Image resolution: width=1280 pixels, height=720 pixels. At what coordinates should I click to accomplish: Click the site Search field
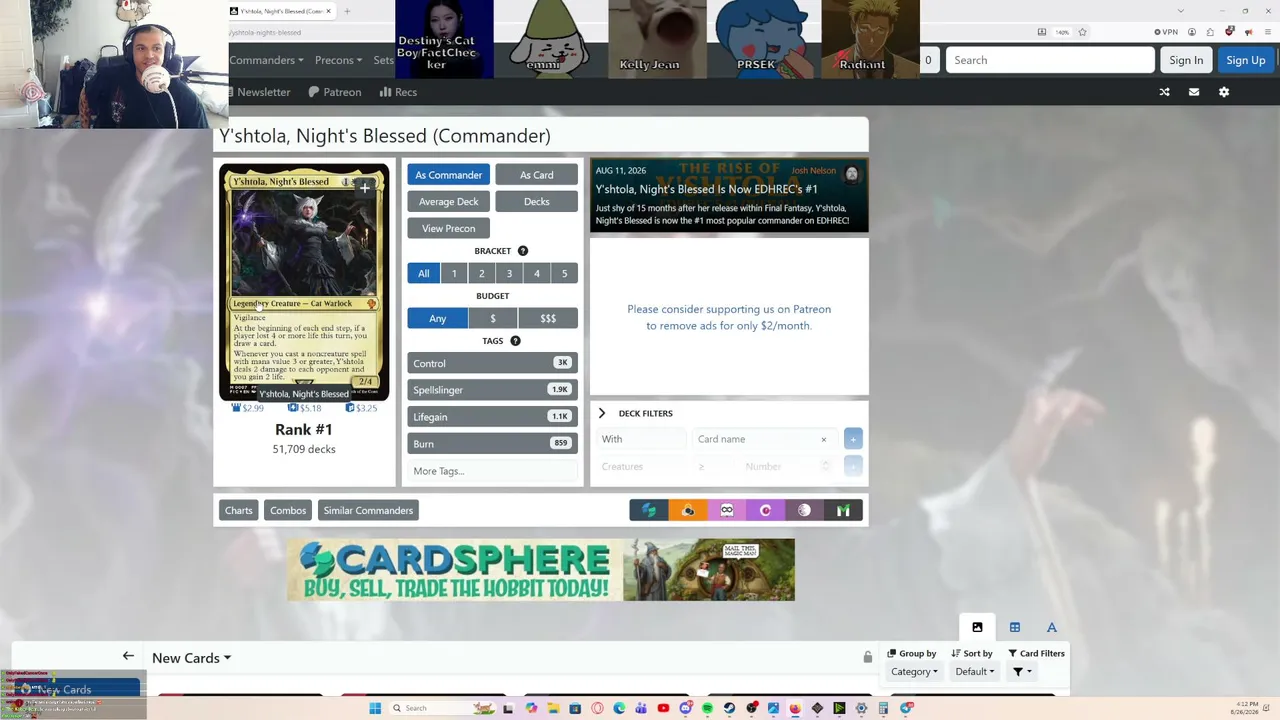pos(1050,60)
